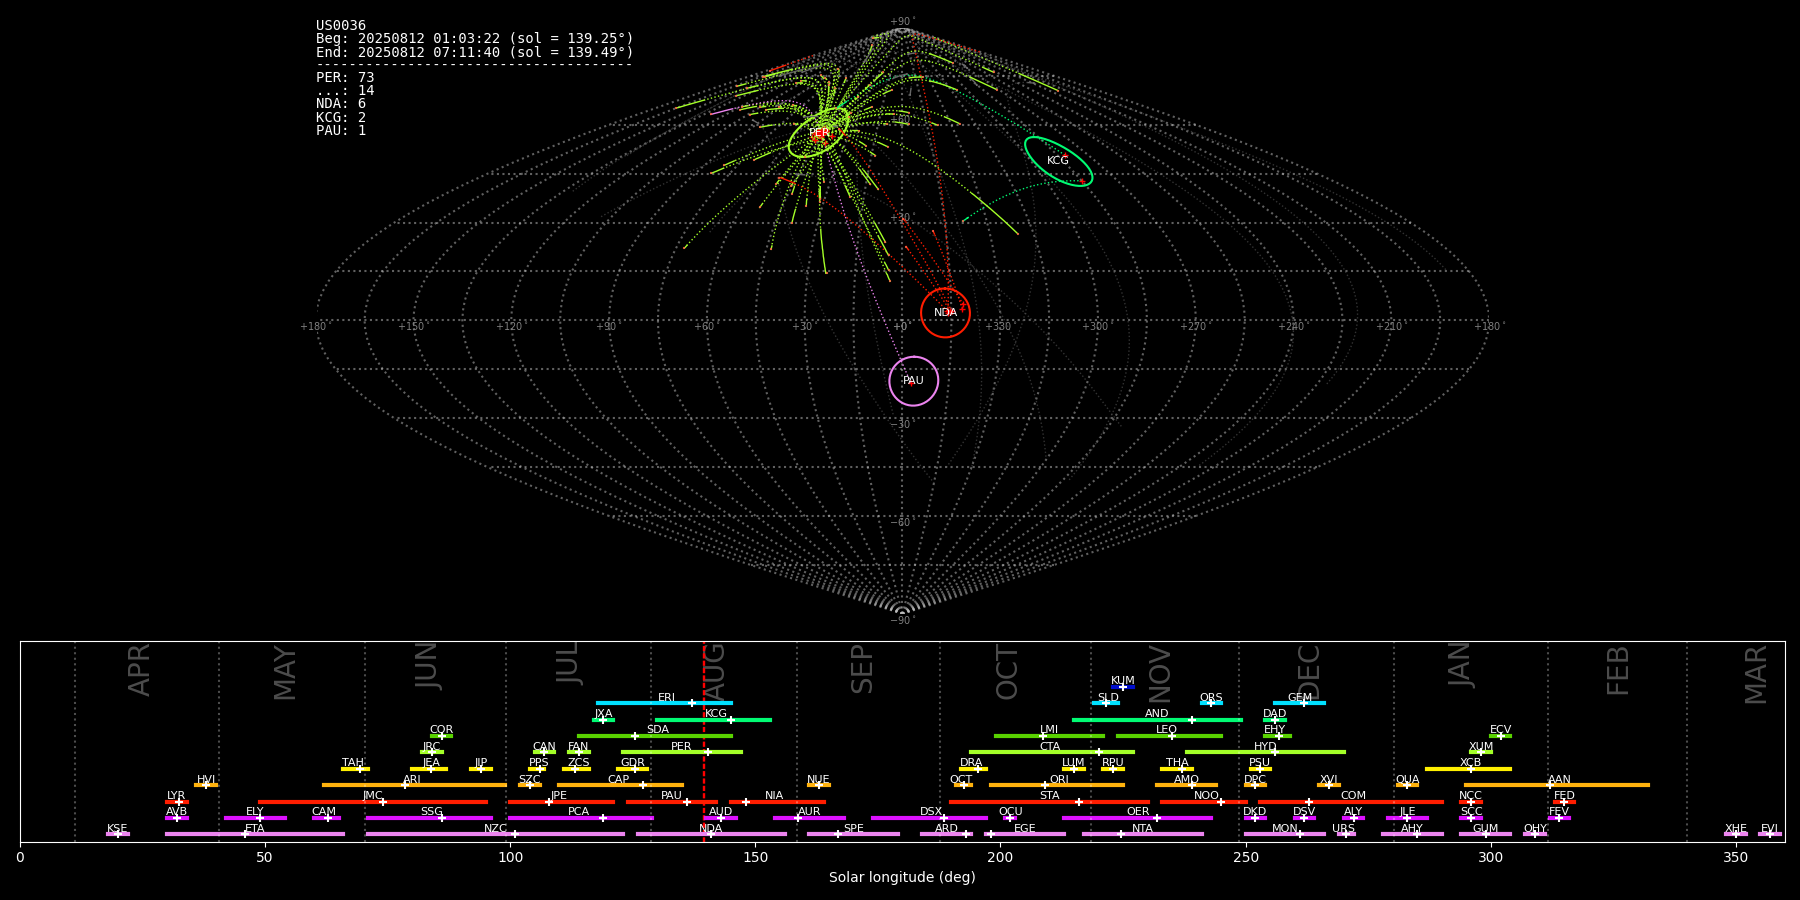This screenshot has width=1800, height=900.
Task: Select the End: 20250812 07:11:40 line
Action: [x=475, y=52]
